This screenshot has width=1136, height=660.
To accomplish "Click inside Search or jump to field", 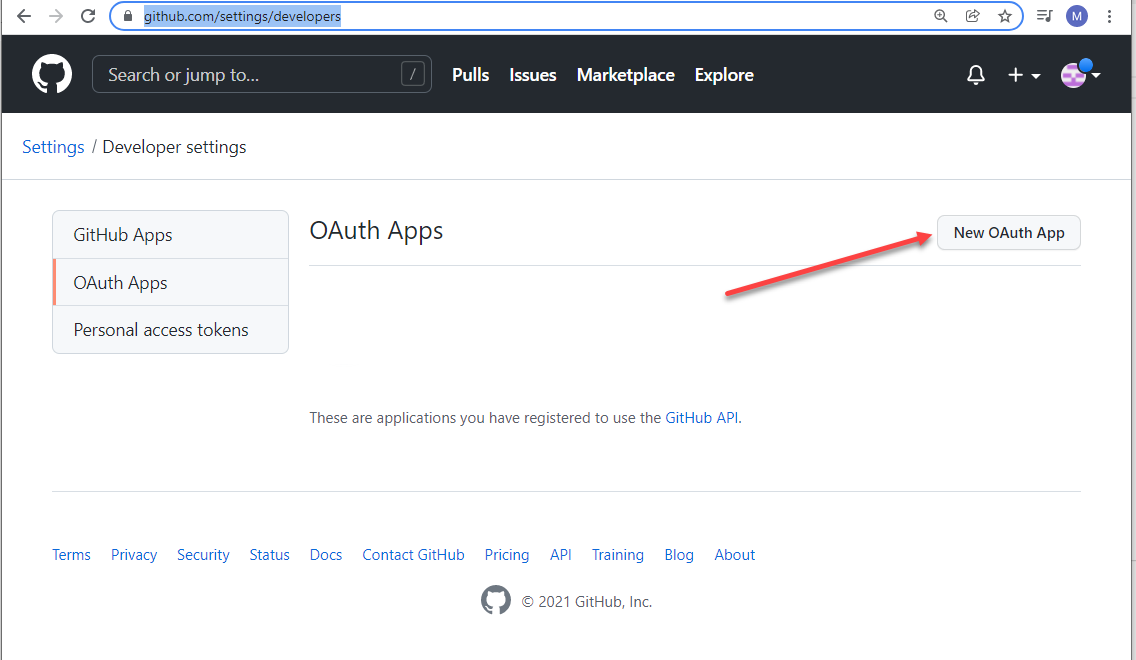I will 250,75.
